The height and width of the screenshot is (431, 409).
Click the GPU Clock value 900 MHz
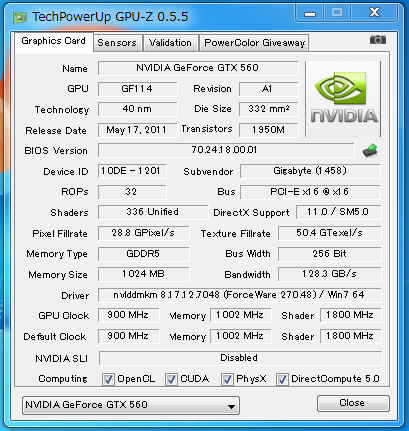[128, 315]
